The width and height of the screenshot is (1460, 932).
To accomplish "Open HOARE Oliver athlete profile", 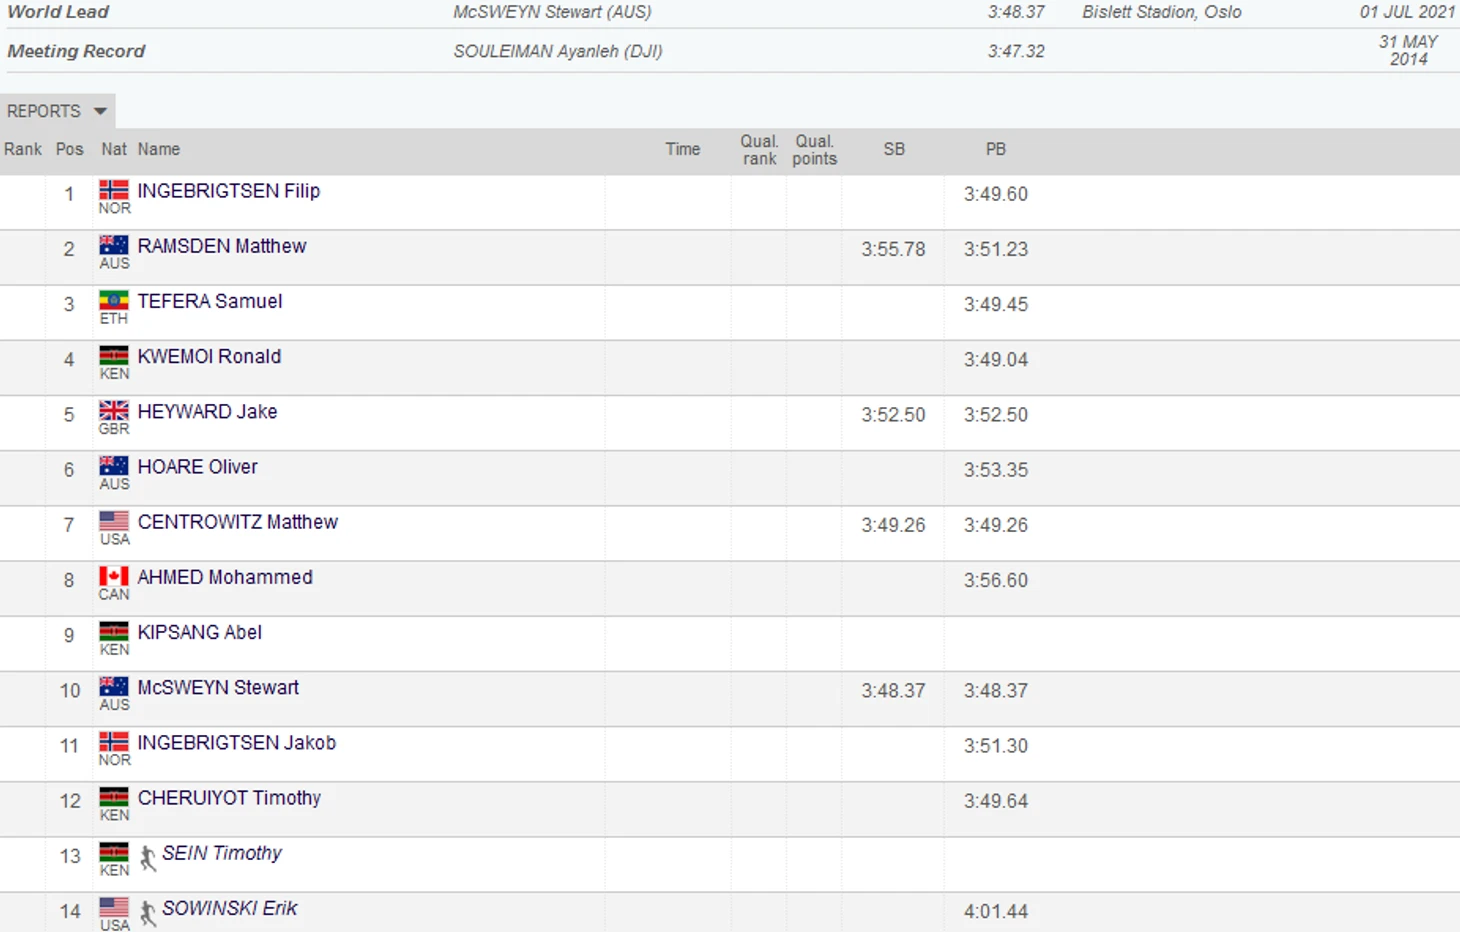I will coord(198,467).
